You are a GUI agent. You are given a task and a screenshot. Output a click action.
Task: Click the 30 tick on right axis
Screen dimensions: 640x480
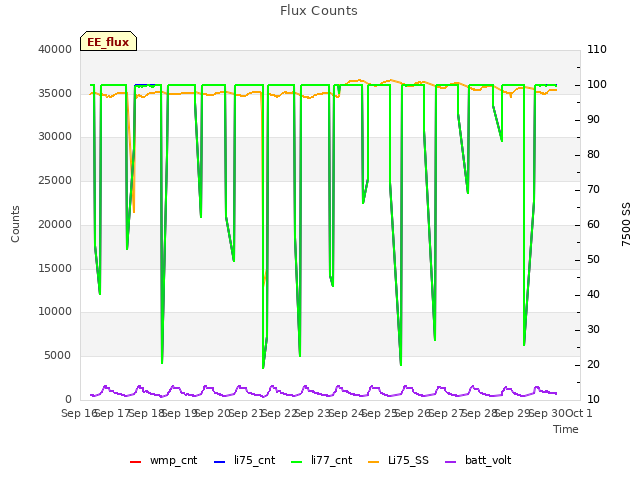(x=593, y=330)
